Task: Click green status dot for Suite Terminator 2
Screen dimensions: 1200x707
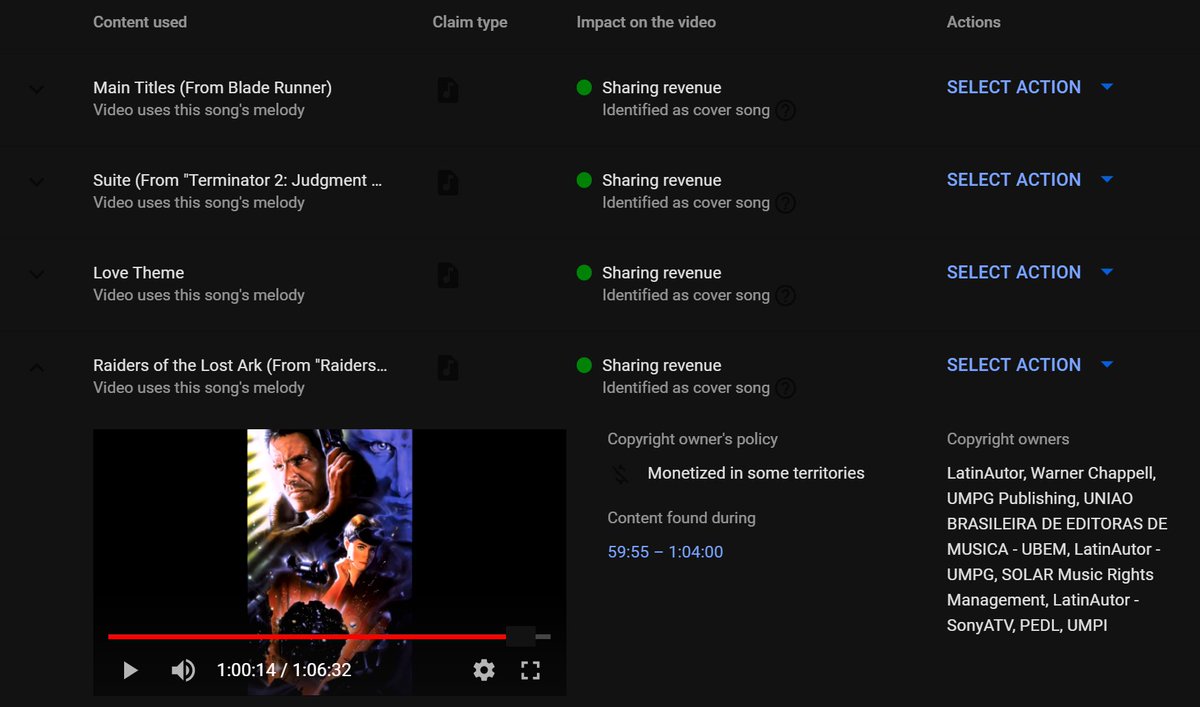Action: click(x=585, y=180)
